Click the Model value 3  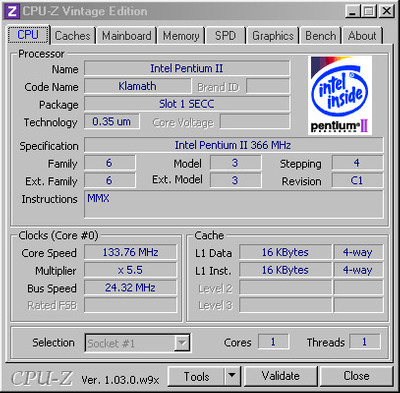(235, 163)
